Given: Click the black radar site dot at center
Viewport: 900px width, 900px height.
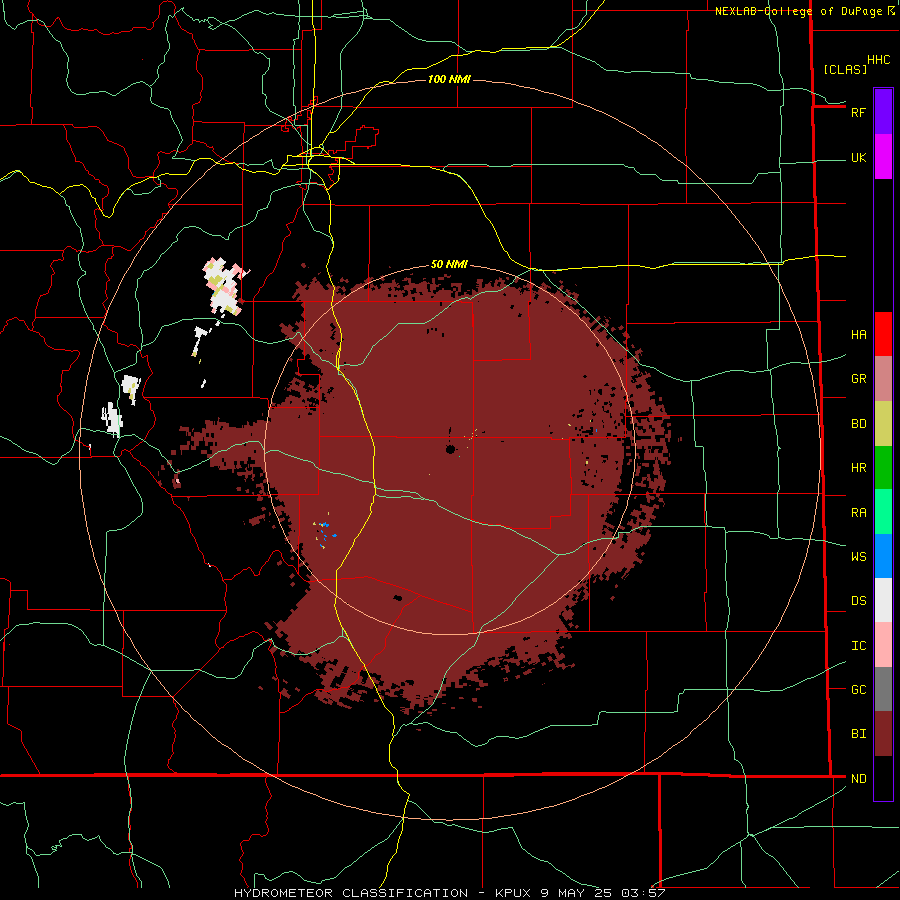Looking at the screenshot, I should (451, 449).
